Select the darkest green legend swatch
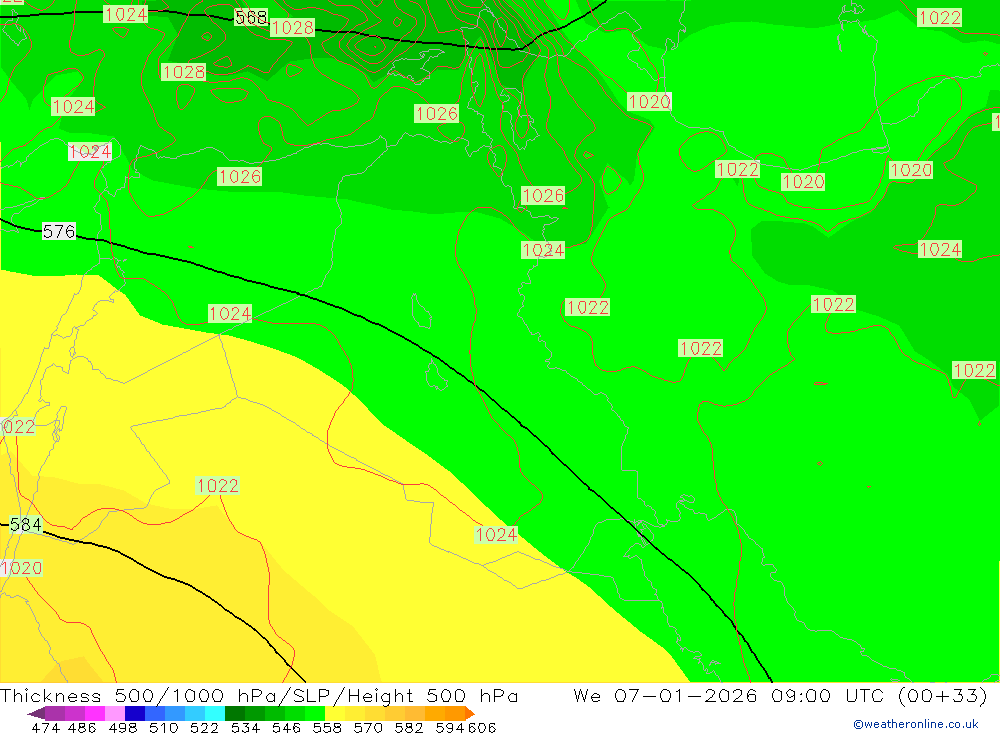Image resolution: width=1000 pixels, height=733 pixels. pyautogui.click(x=235, y=713)
